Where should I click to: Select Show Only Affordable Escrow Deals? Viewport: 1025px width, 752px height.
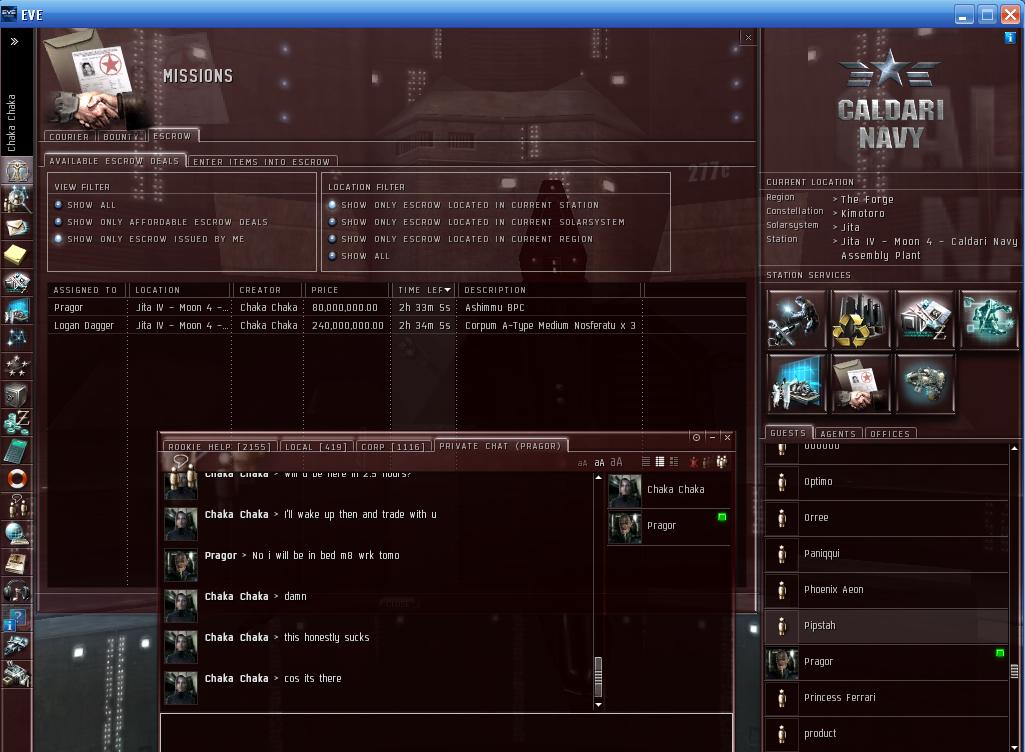pos(161,222)
